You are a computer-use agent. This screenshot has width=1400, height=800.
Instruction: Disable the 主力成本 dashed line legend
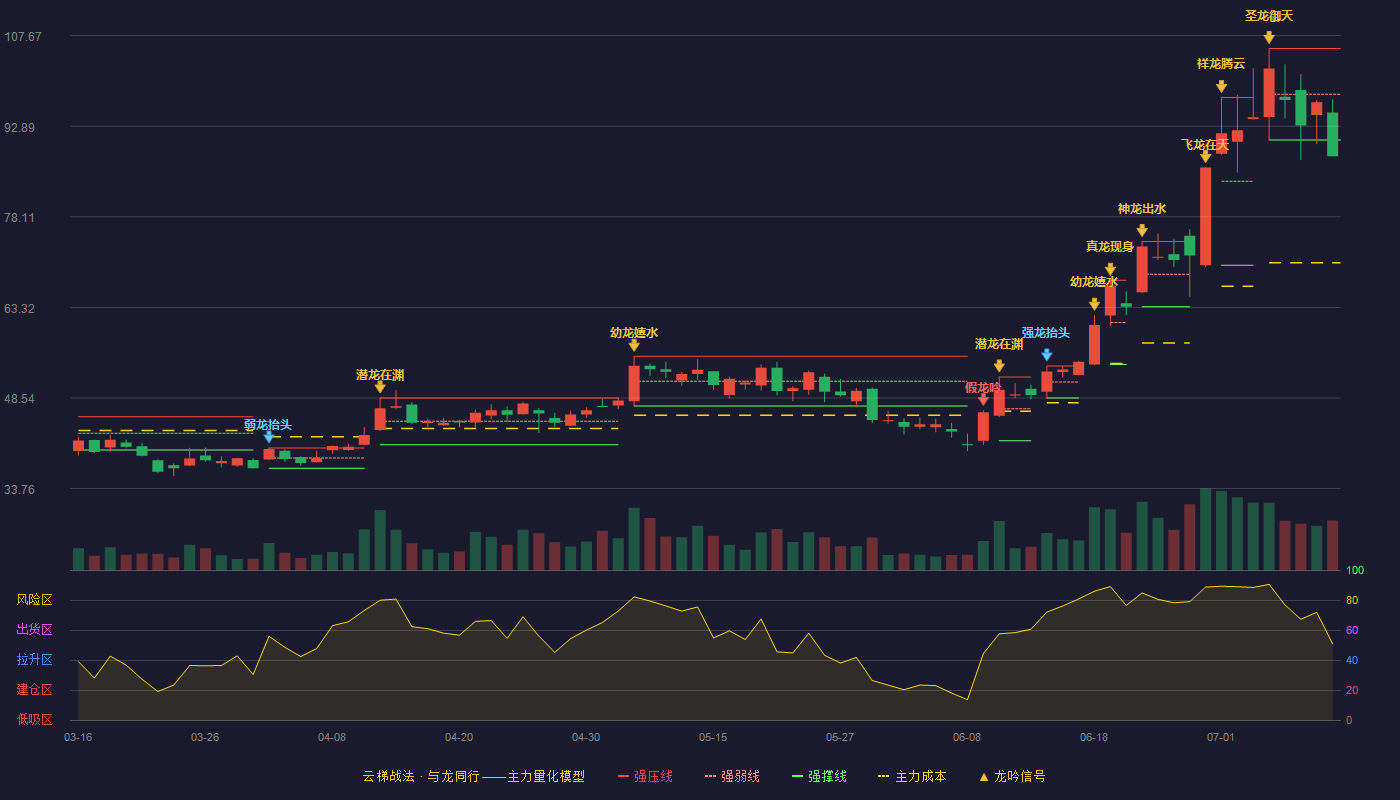point(912,776)
